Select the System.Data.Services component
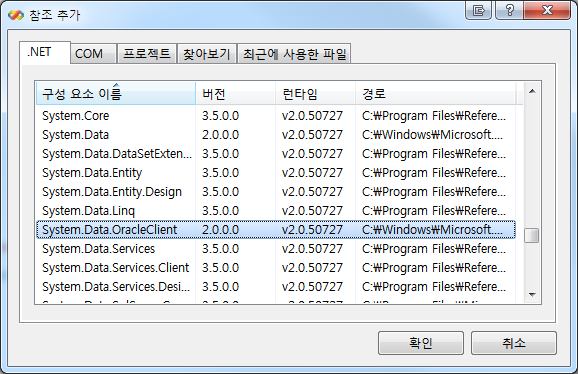578x374 pixels. coord(276,249)
